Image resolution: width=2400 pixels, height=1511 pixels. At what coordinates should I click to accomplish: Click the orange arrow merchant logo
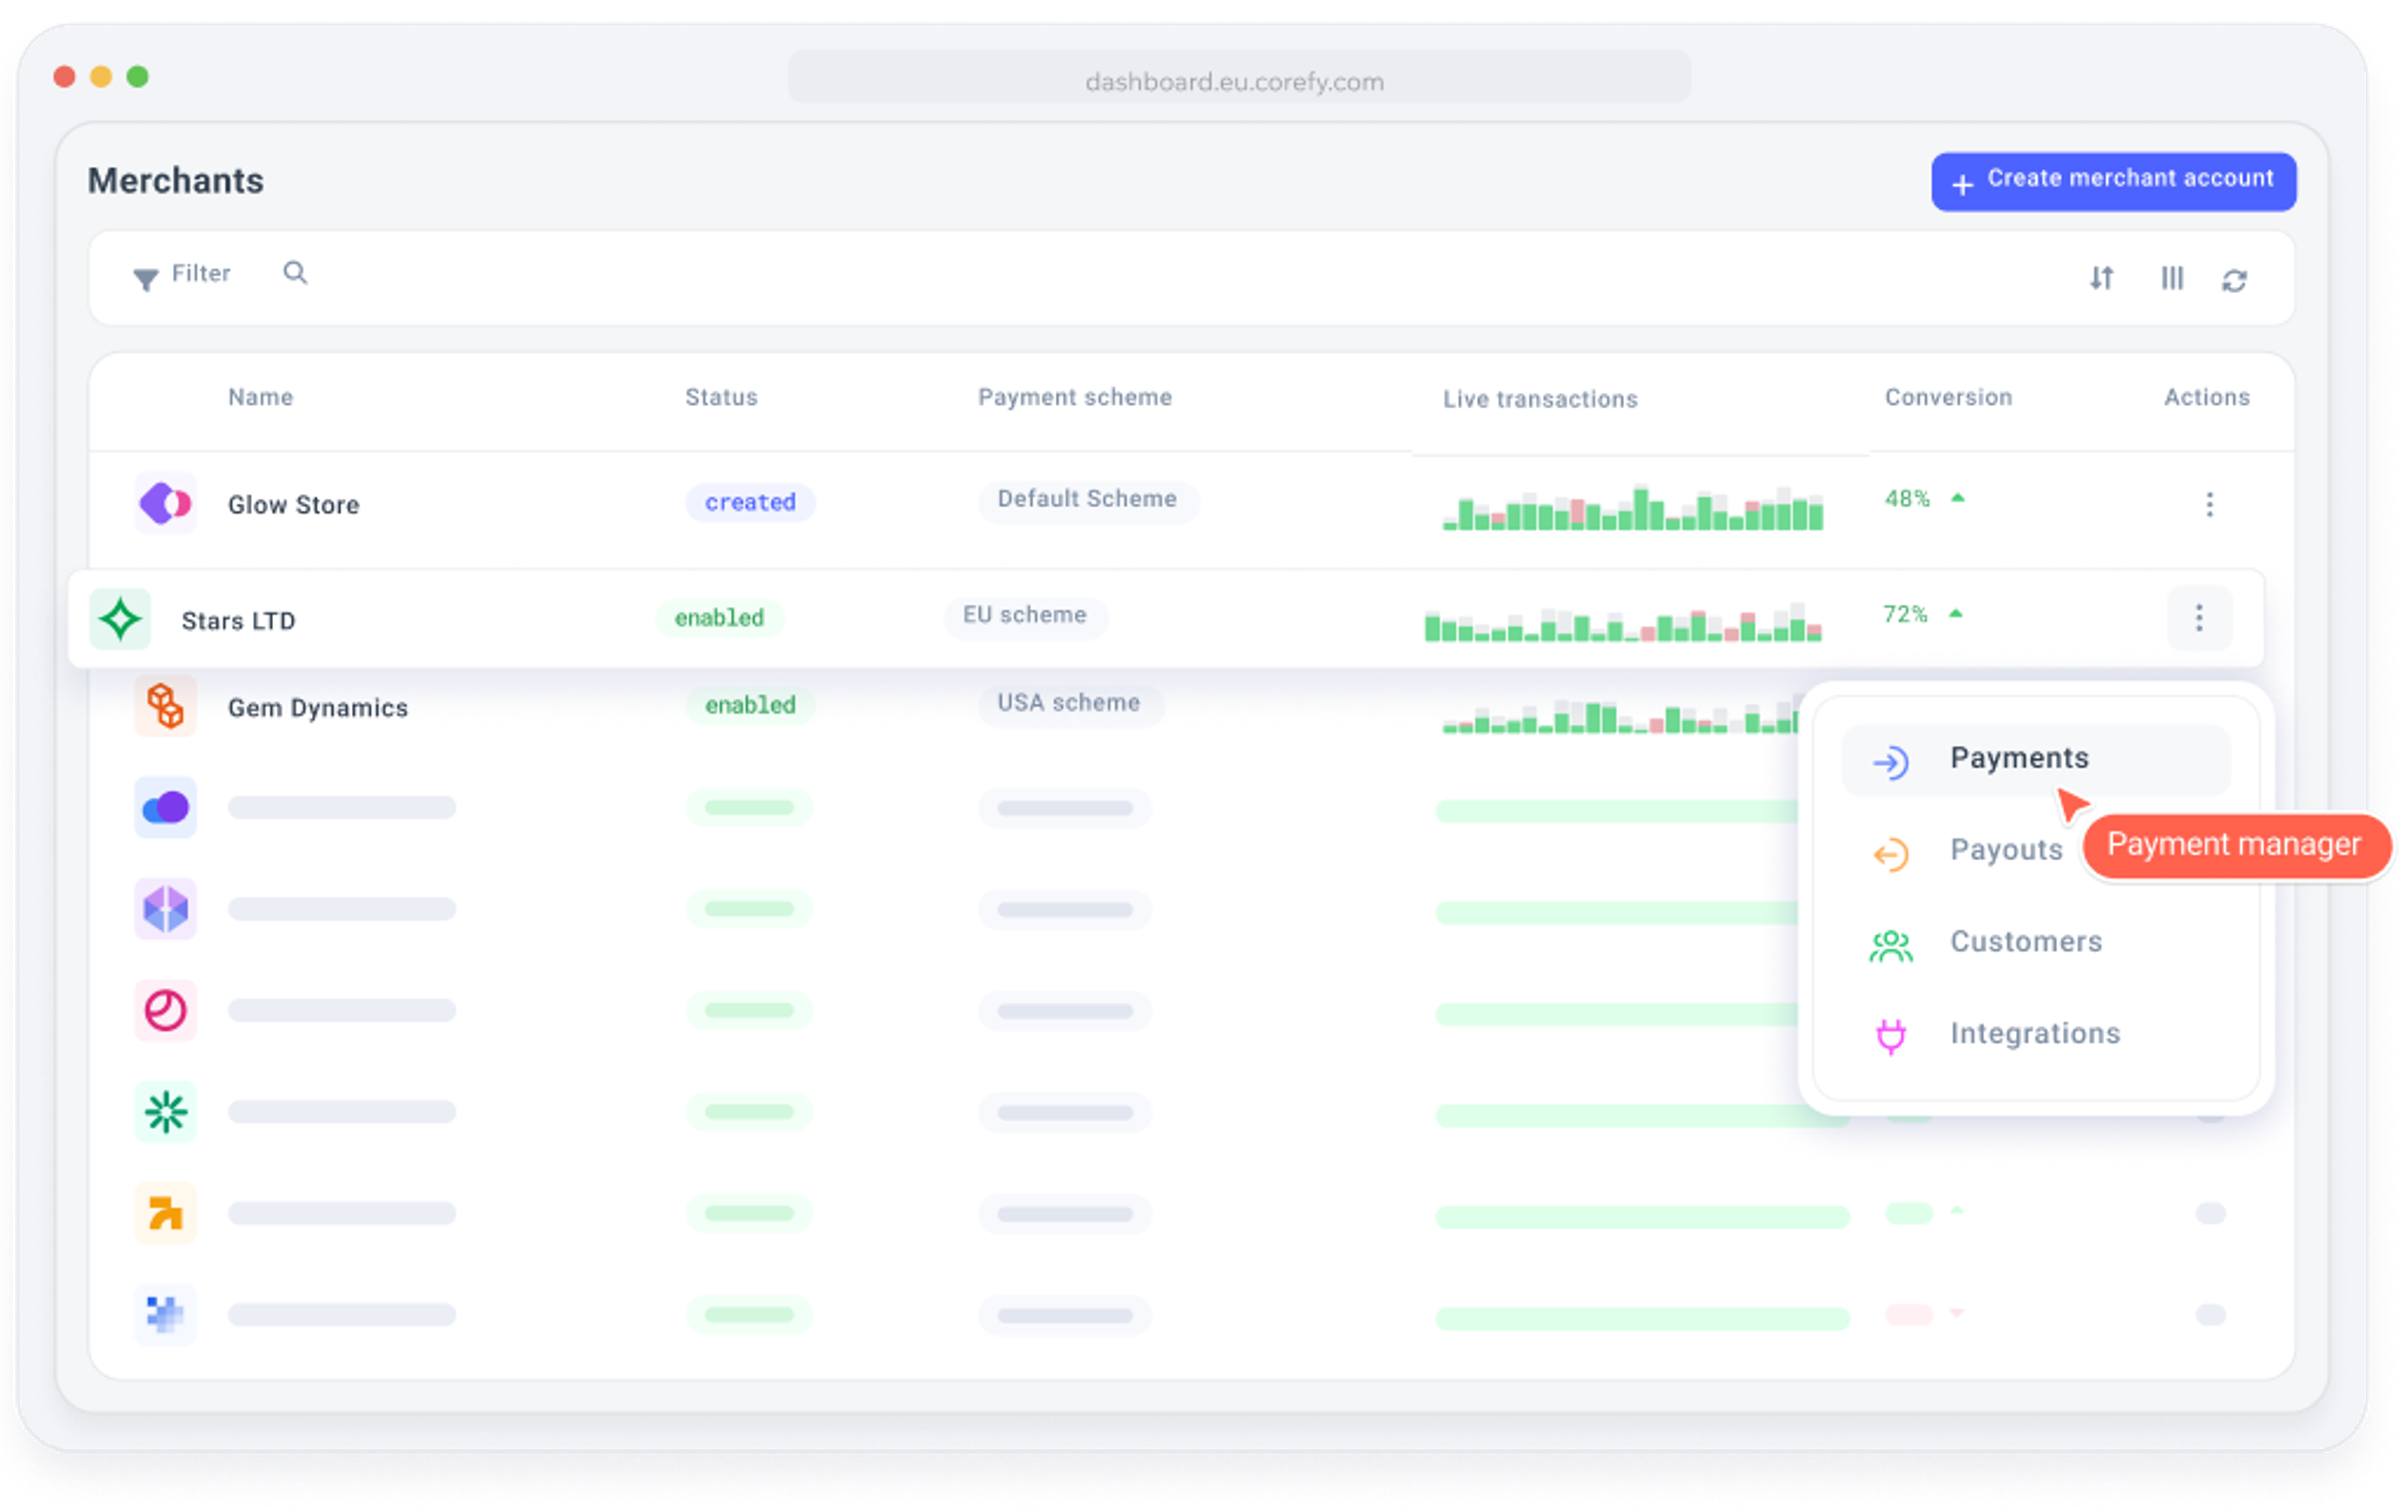165,1213
